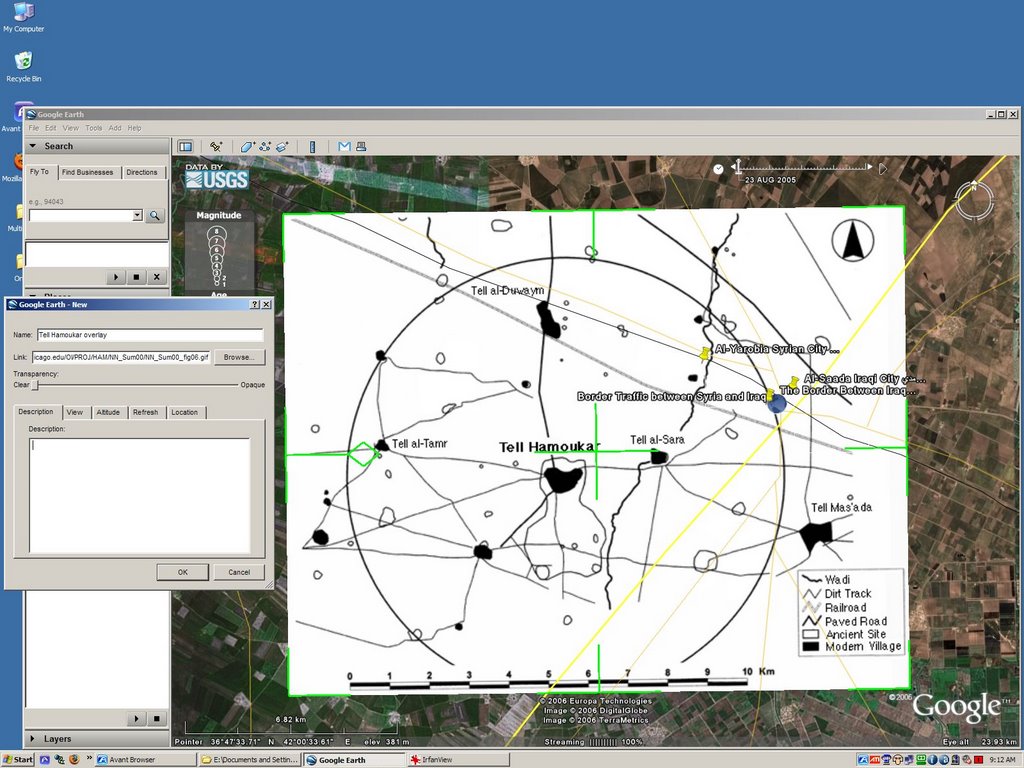Open My Computer desktop icon
Screen dimensions: 1024x768
[24, 18]
